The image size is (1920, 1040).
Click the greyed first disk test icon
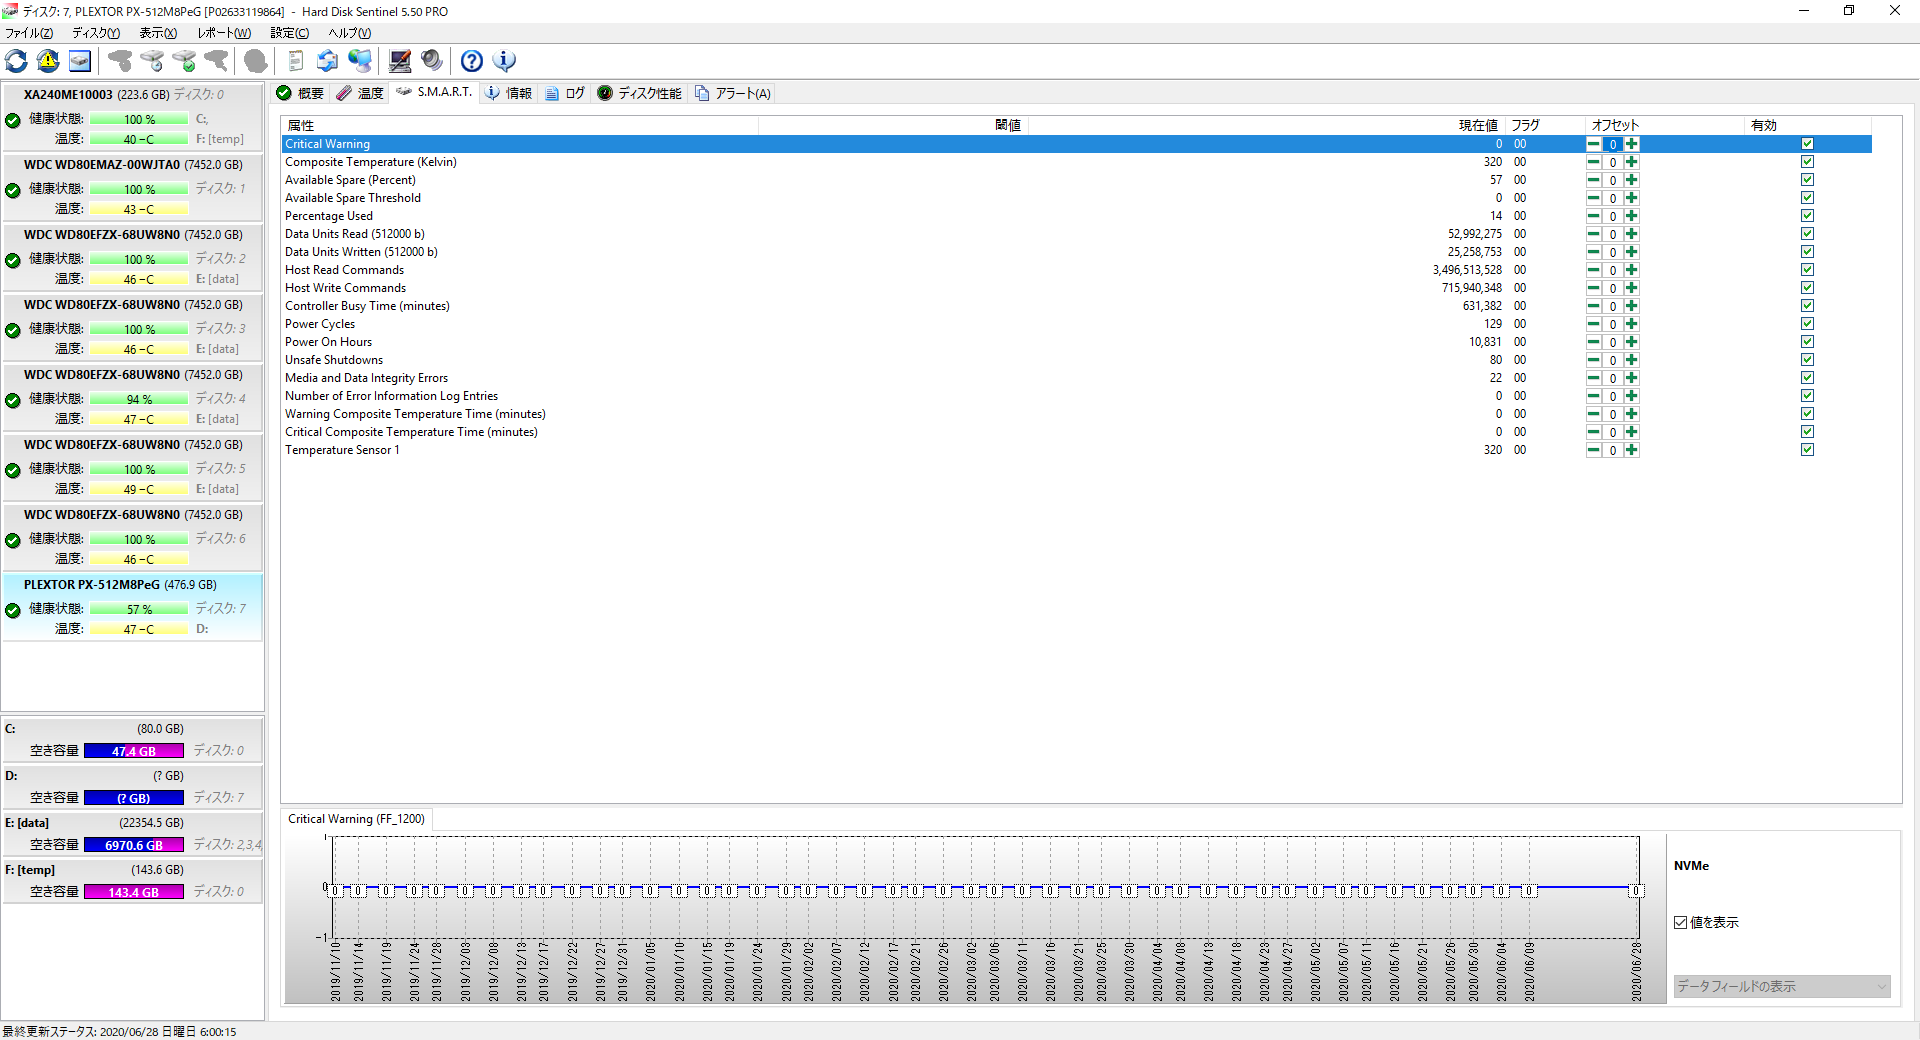pyautogui.click(x=120, y=61)
